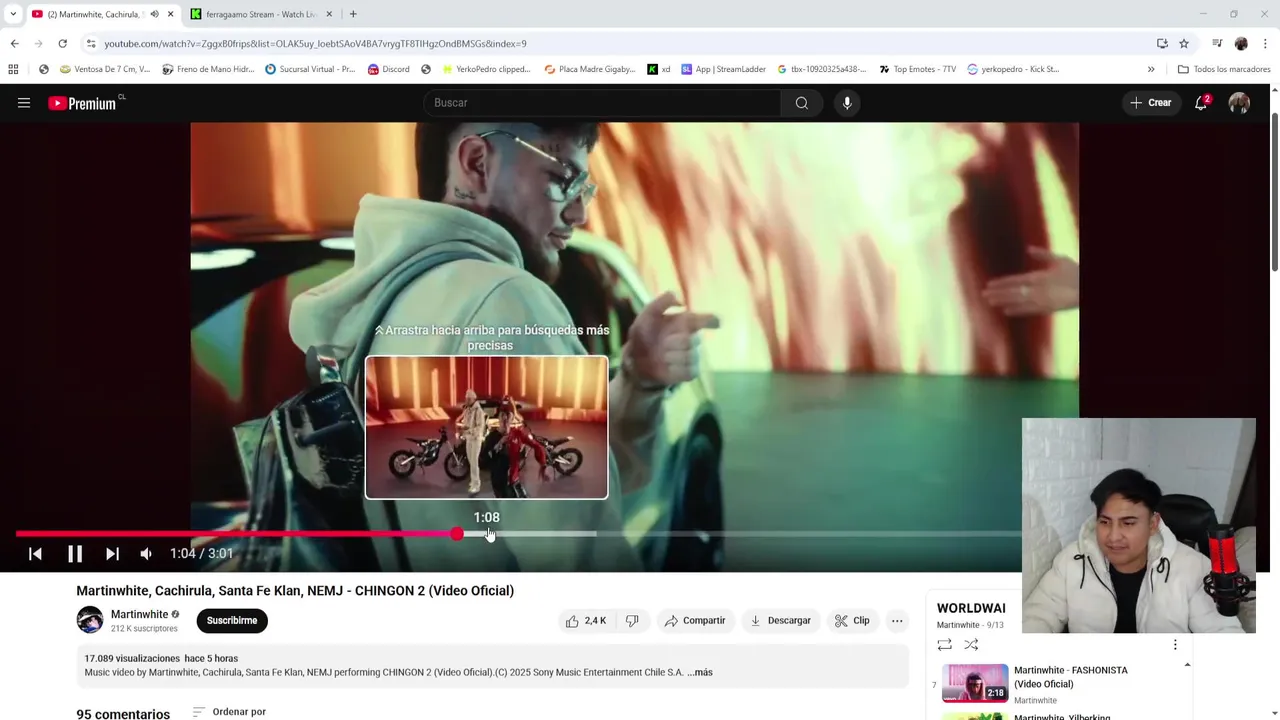Open the account avatar menu
Viewport: 1280px width, 720px height.
[1239, 103]
